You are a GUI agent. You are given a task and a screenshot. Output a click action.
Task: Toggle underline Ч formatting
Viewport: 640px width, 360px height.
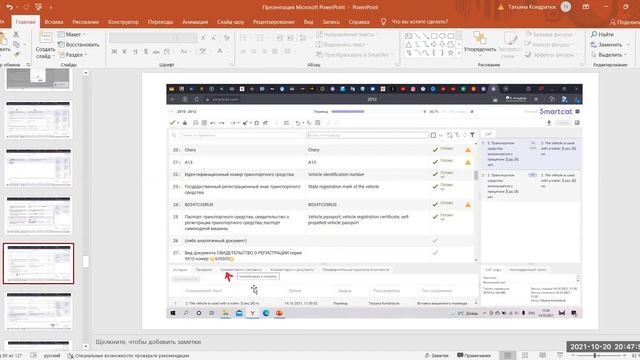point(135,51)
